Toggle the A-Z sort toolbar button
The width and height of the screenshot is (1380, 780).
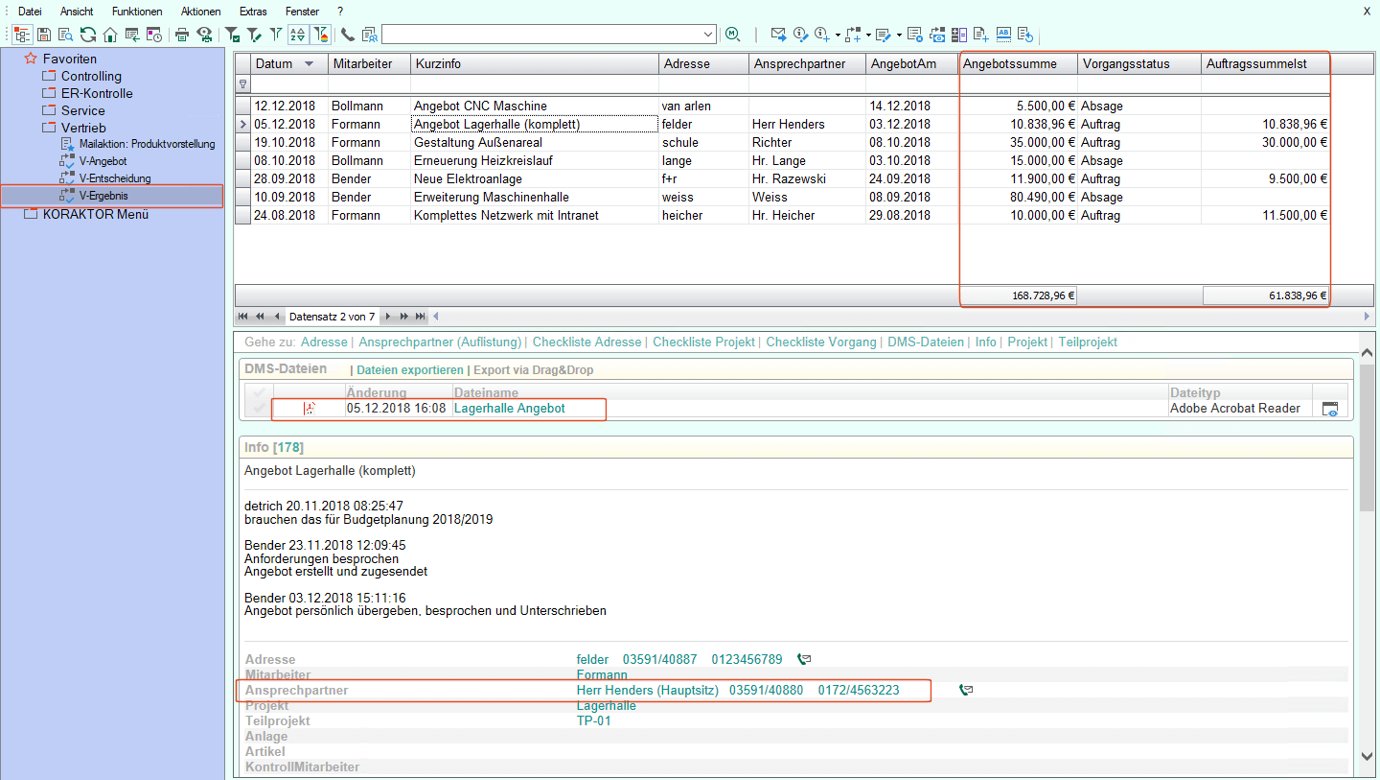click(x=297, y=34)
